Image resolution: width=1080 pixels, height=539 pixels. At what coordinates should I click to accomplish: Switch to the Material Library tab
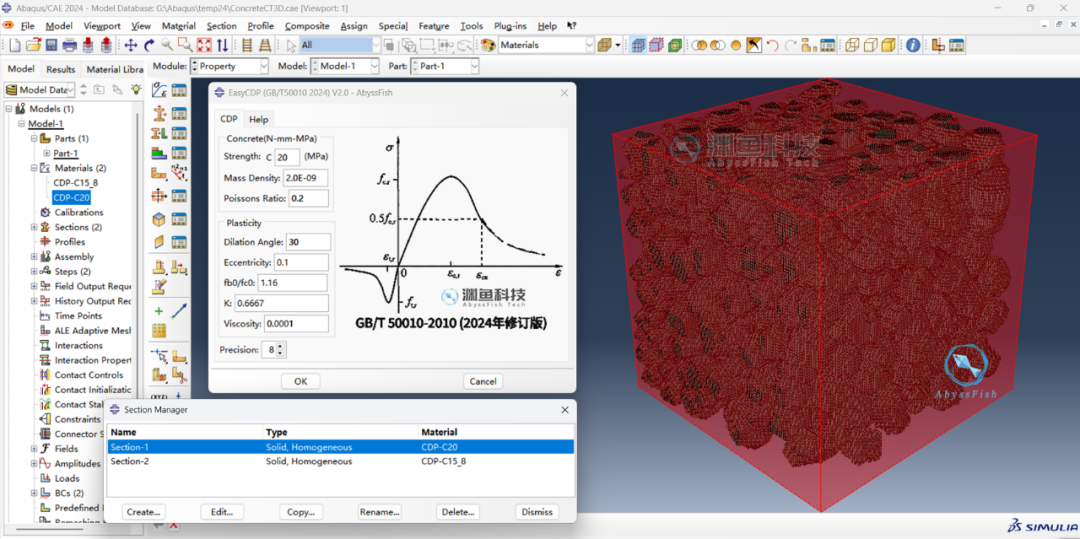tap(115, 70)
